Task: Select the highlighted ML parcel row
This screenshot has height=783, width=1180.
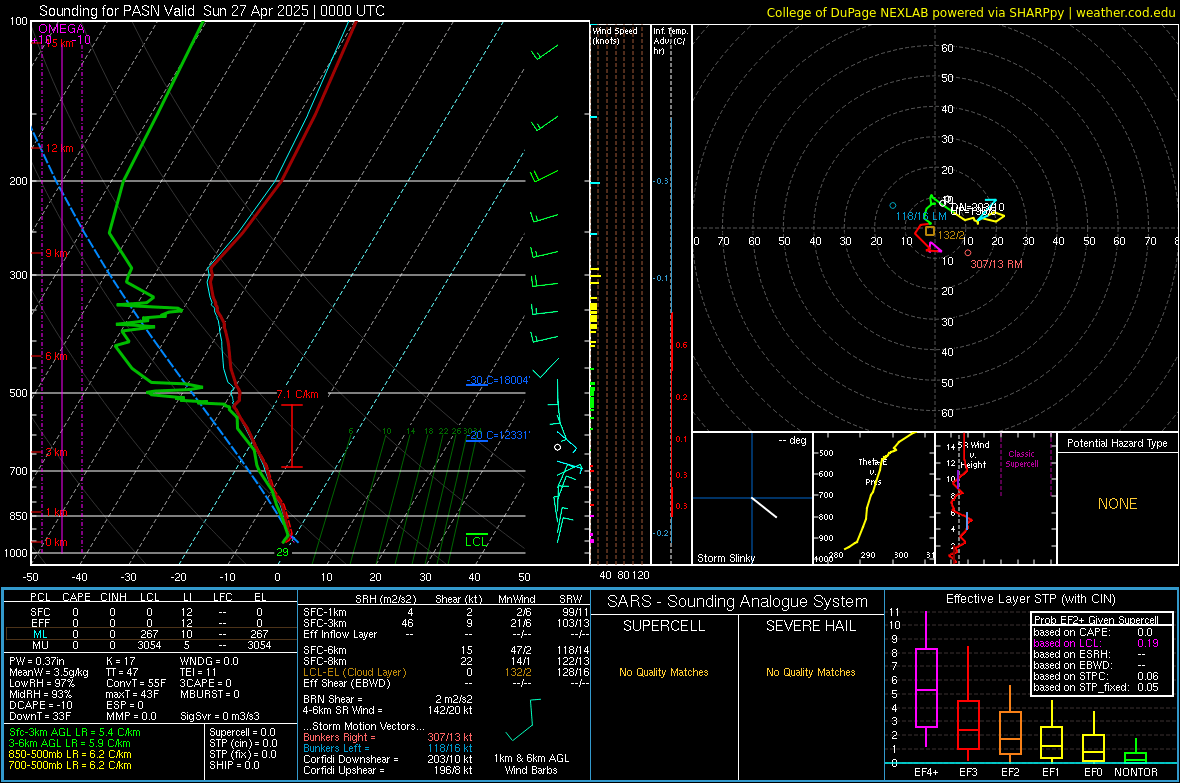Action: (151, 634)
